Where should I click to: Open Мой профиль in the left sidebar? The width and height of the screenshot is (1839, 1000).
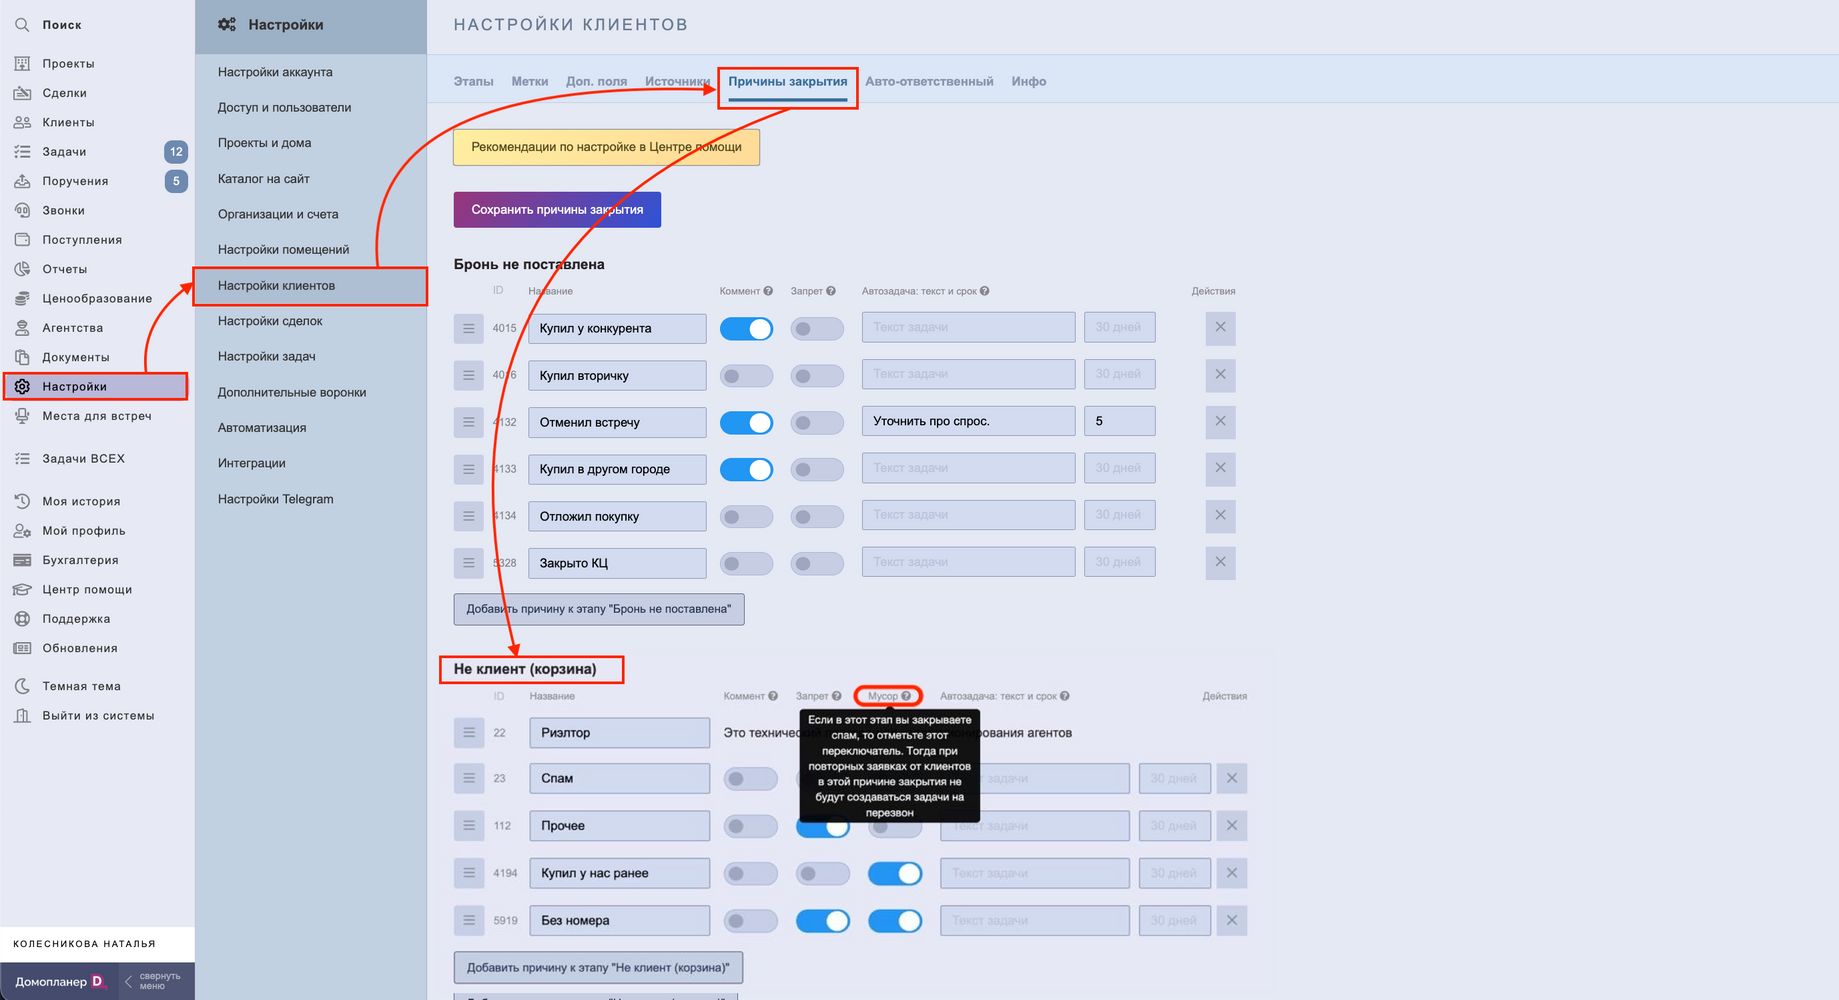pyautogui.click(x=83, y=531)
